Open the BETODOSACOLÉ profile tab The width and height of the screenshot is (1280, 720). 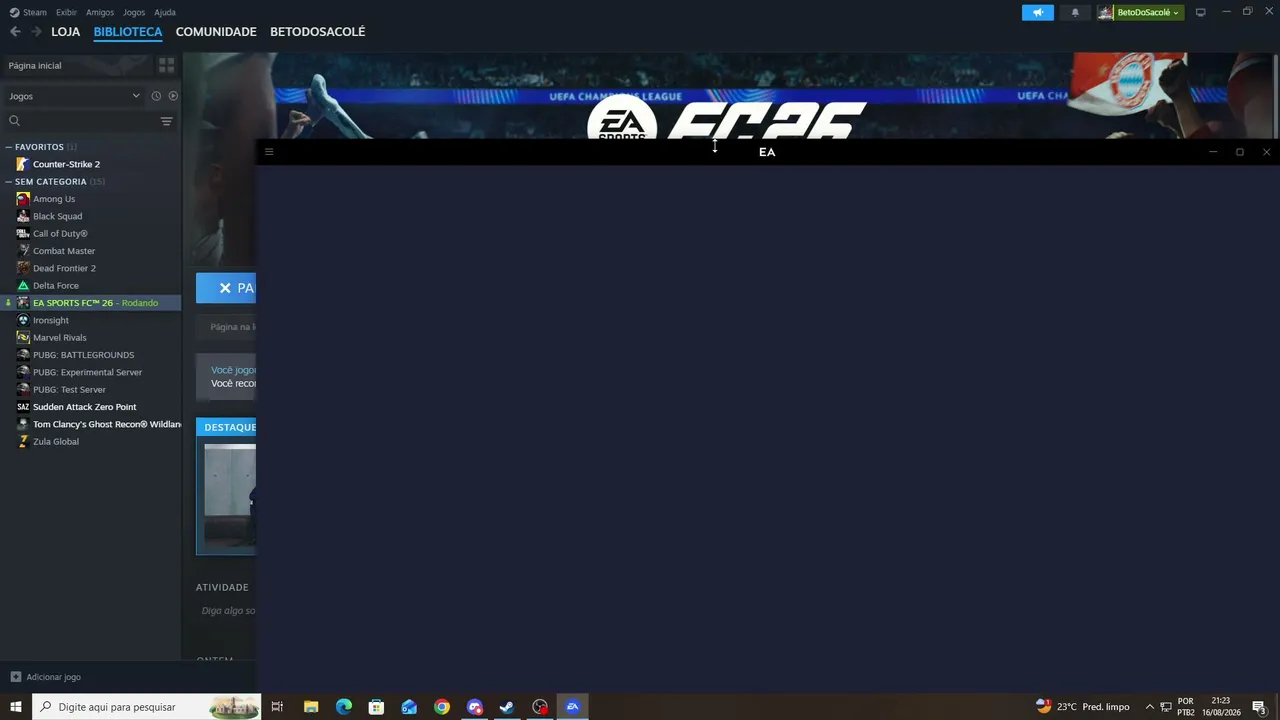318,32
